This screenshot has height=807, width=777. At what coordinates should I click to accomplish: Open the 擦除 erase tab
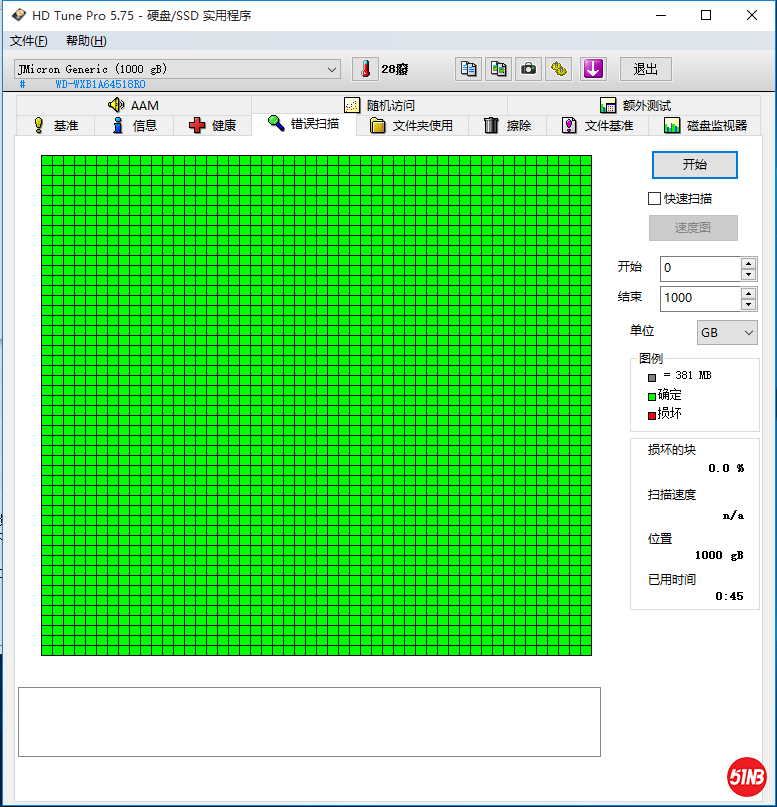coord(507,125)
